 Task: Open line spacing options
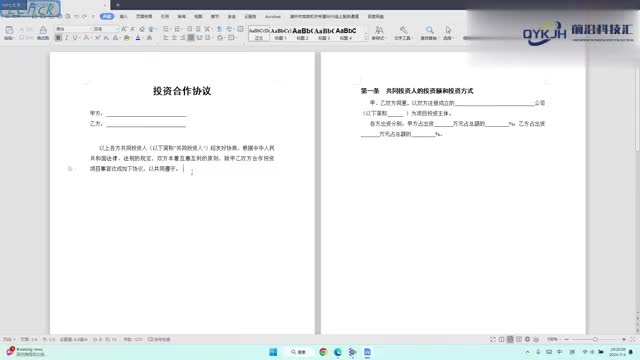click(209, 38)
